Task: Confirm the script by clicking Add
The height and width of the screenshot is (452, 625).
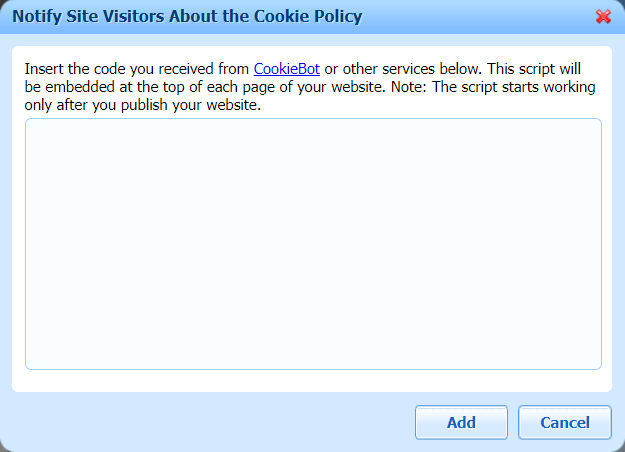Action: point(461,422)
